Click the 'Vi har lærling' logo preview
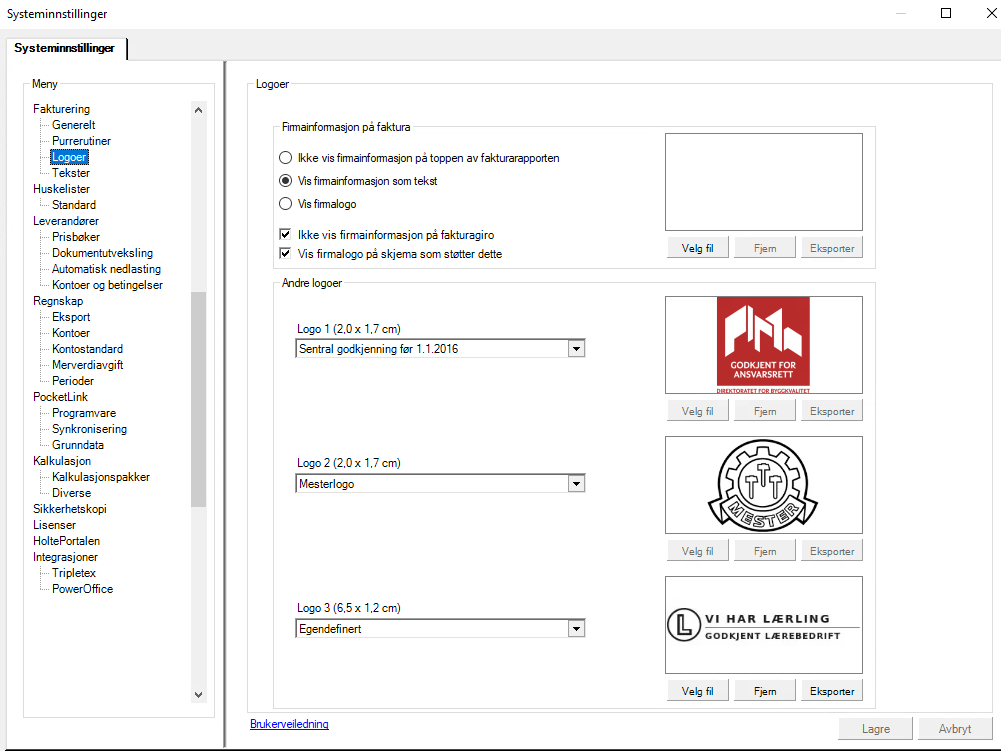 (x=764, y=625)
